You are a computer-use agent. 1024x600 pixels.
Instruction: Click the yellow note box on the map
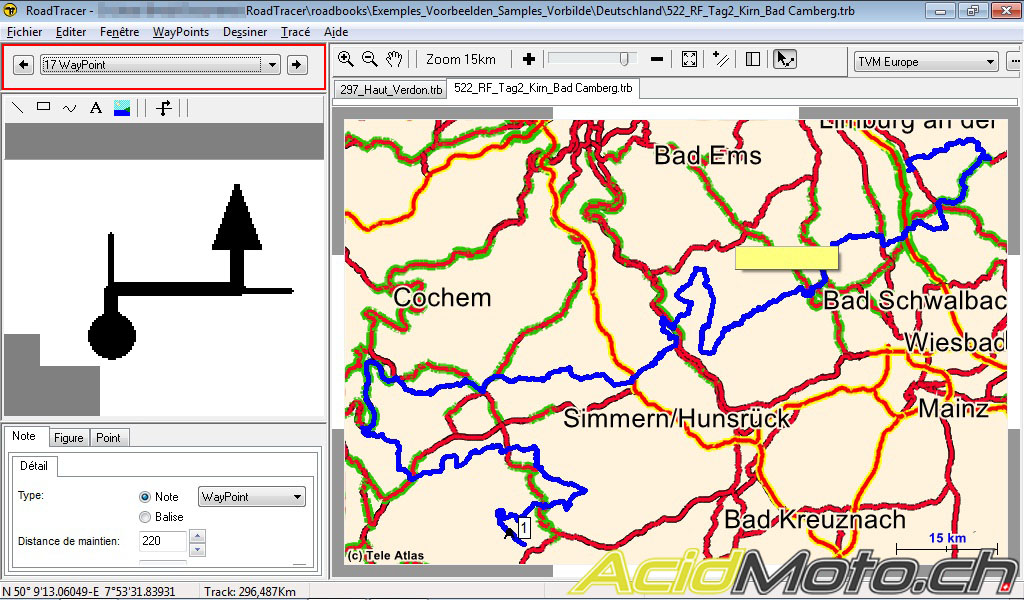pos(786,258)
